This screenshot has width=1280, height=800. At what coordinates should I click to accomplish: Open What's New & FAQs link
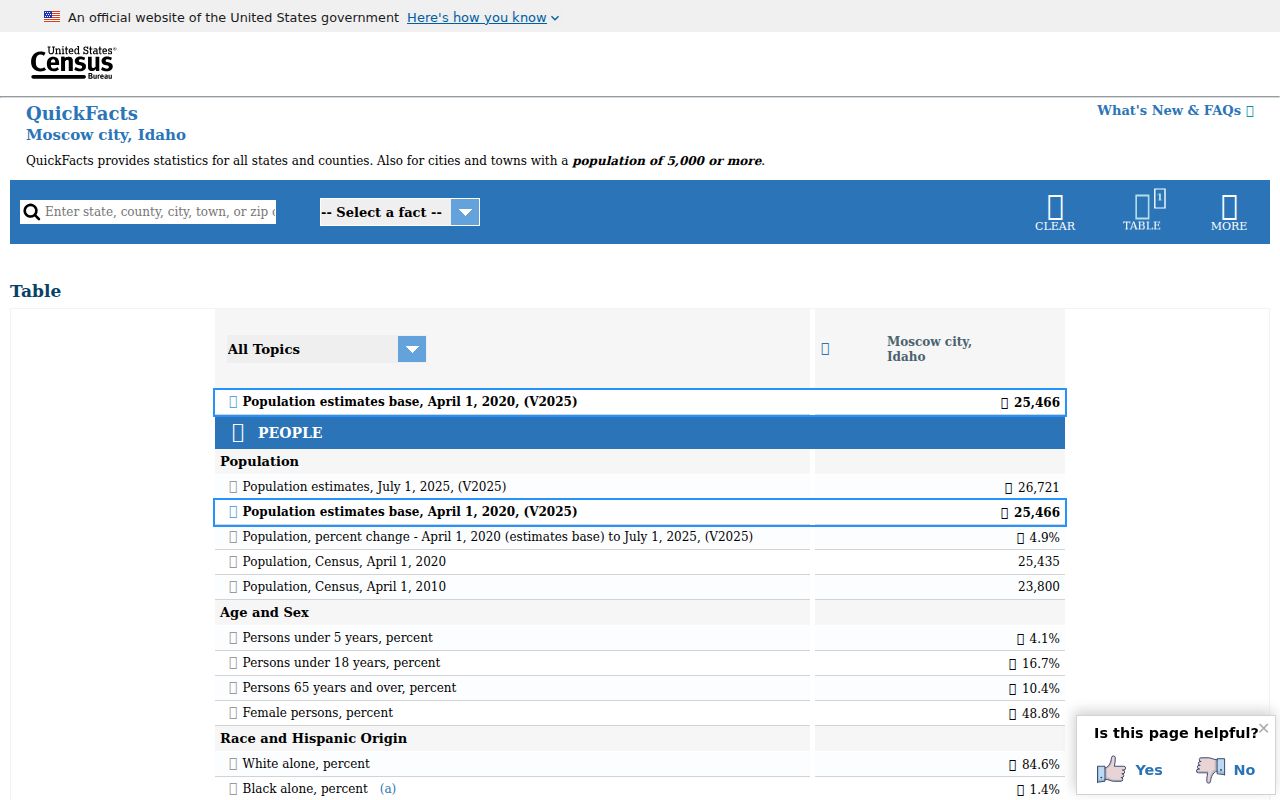tap(1175, 110)
